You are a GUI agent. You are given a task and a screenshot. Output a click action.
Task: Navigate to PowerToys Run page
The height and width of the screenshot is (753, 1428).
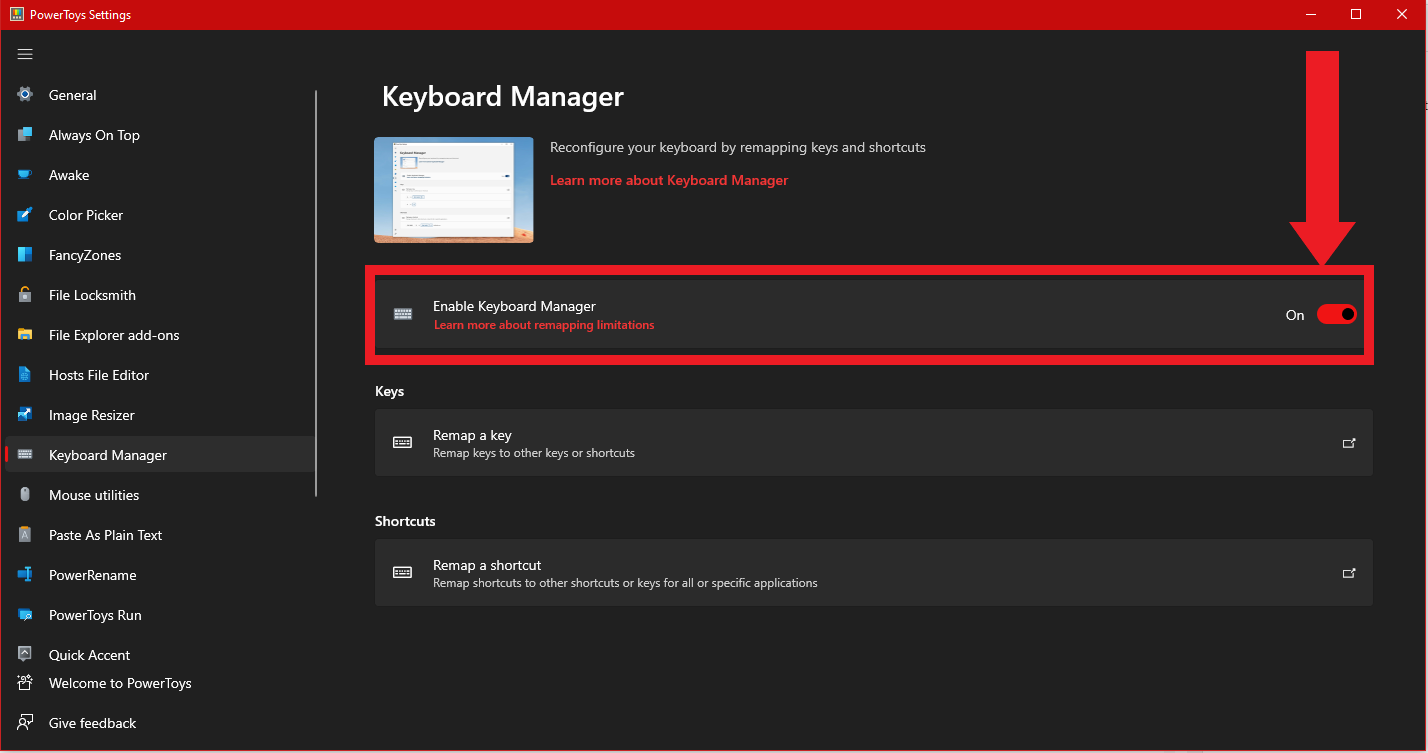click(x=160, y=615)
